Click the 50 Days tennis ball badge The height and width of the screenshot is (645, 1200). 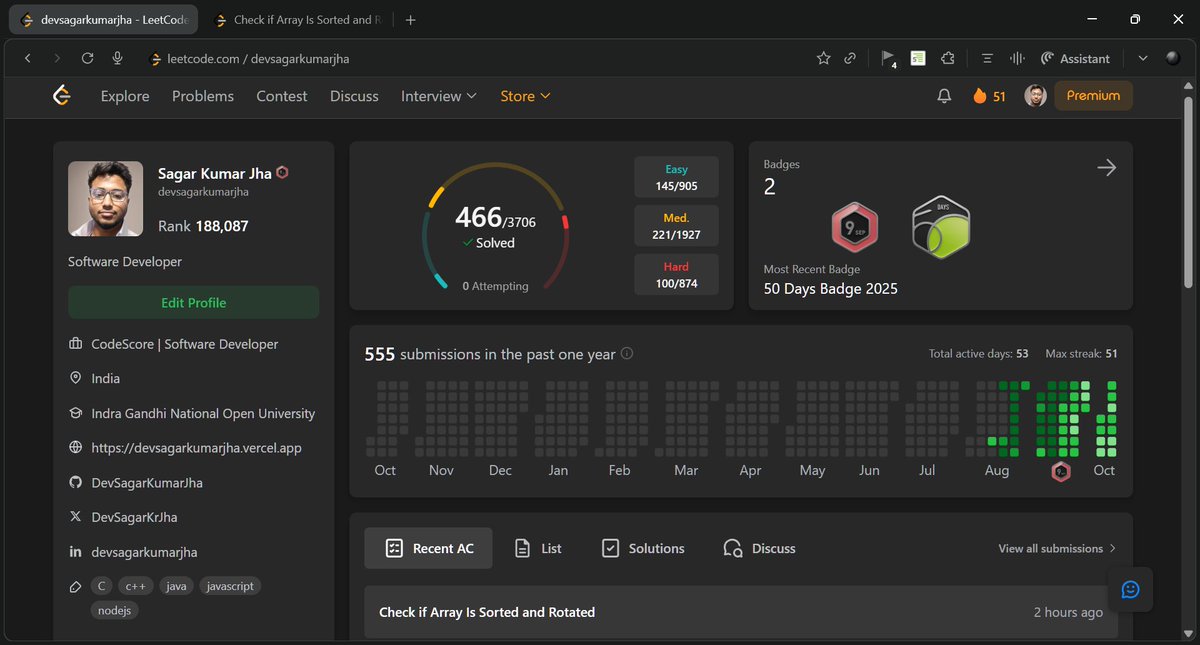click(941, 226)
